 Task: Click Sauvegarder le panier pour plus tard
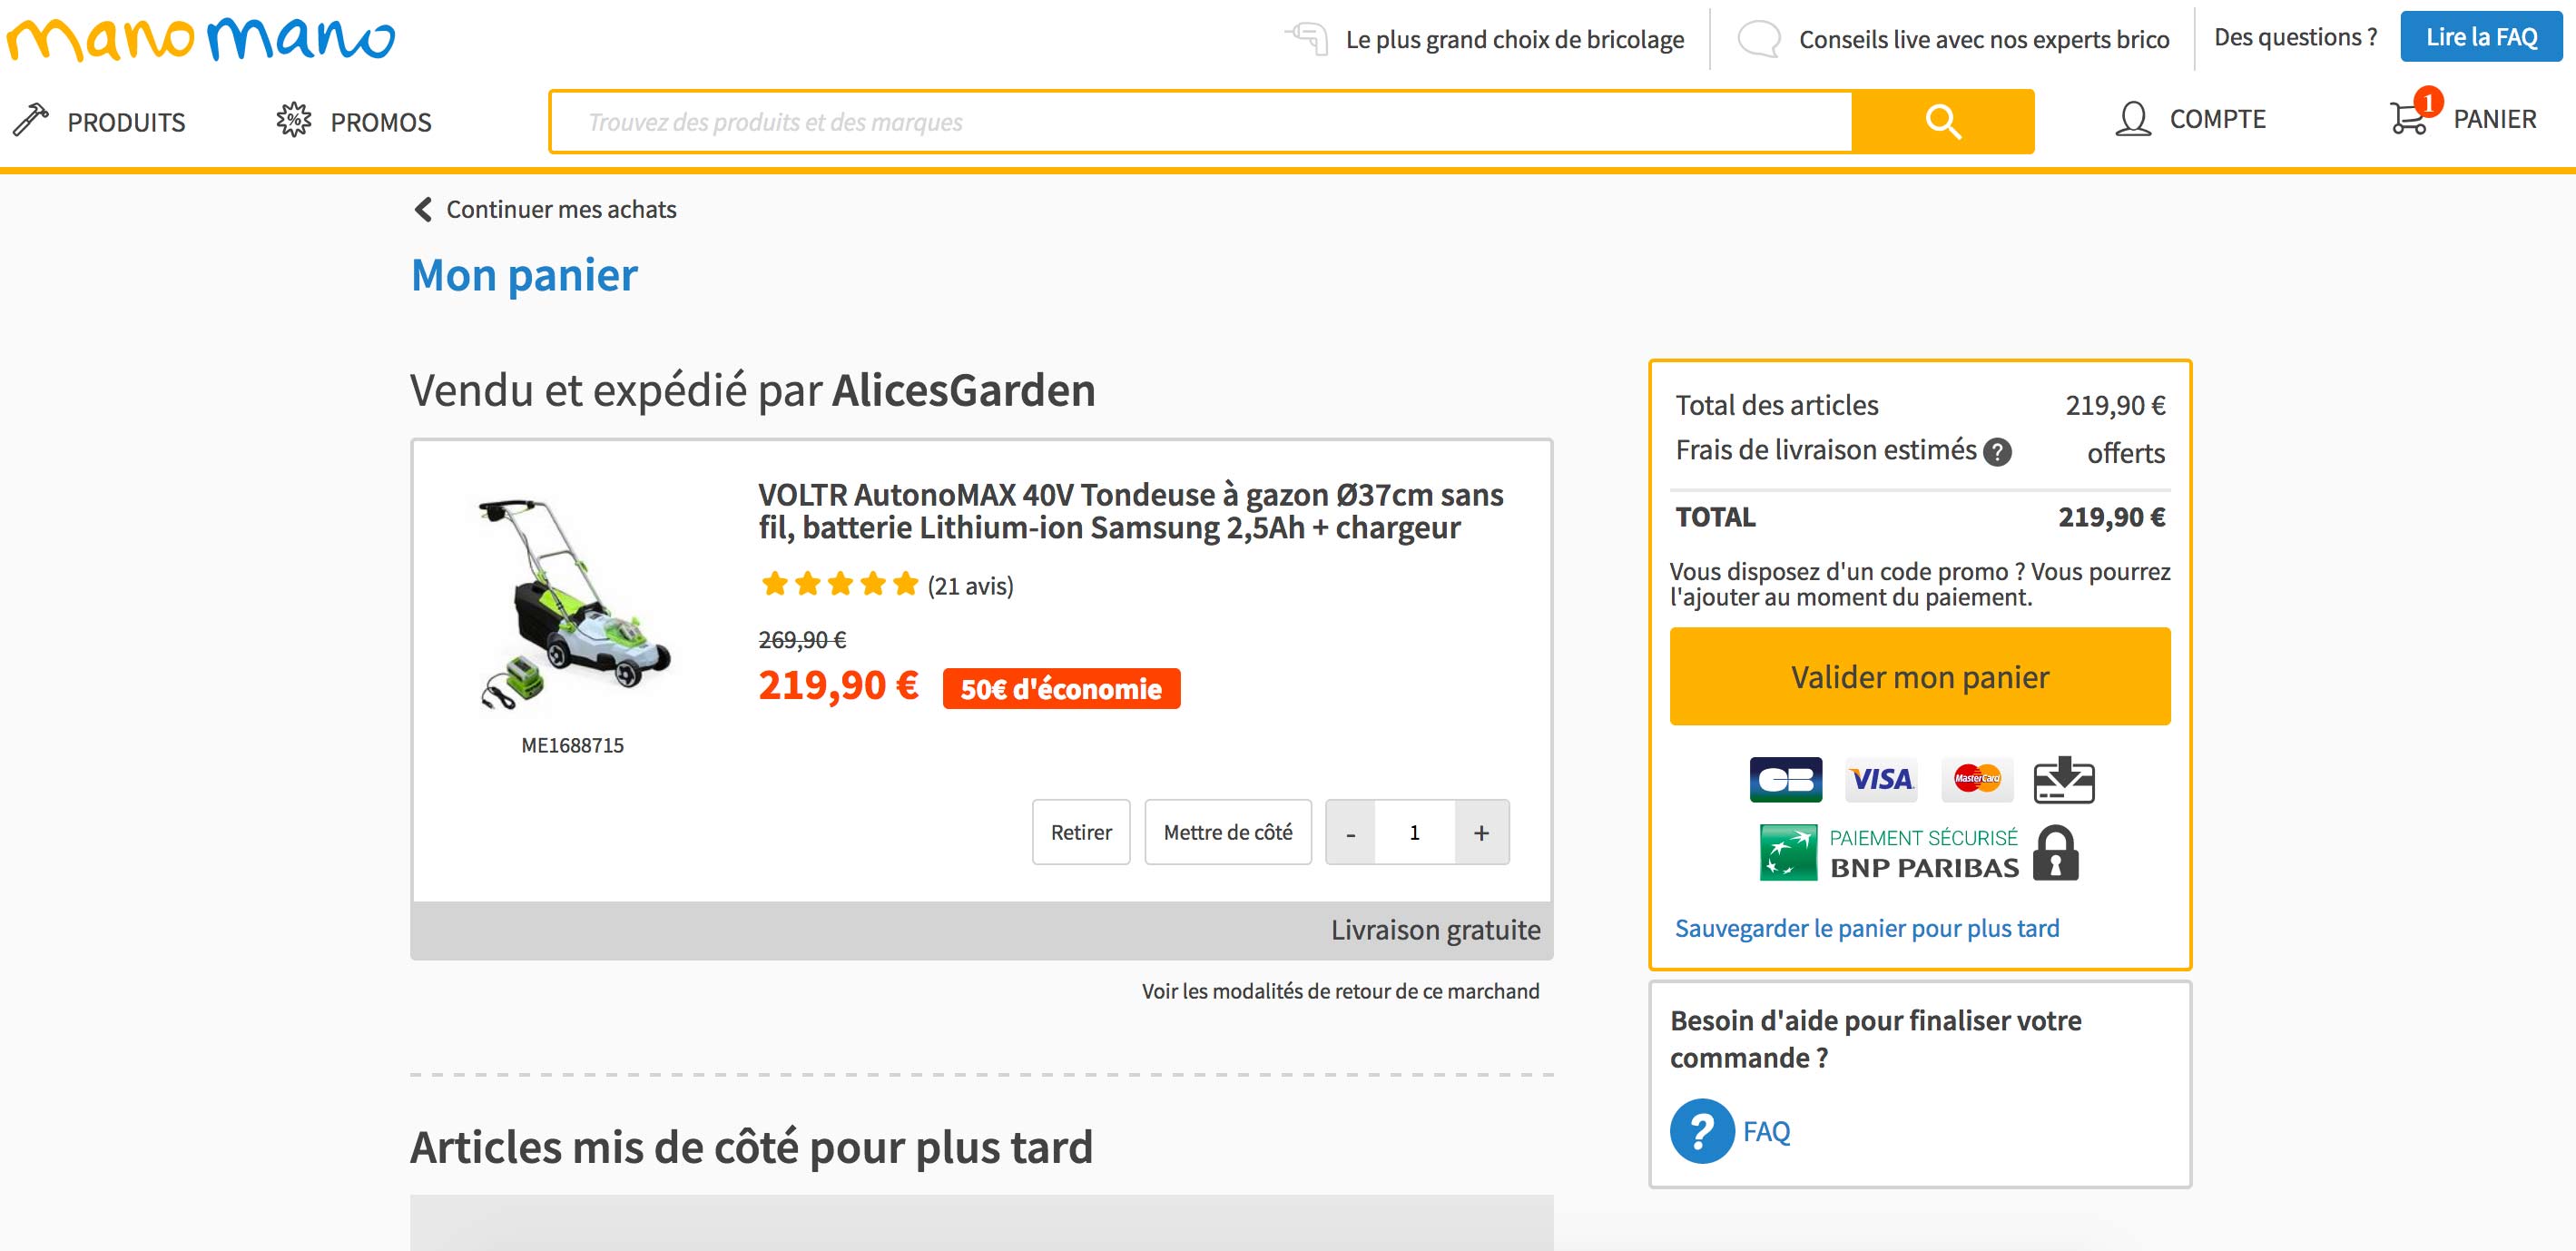click(x=1867, y=928)
